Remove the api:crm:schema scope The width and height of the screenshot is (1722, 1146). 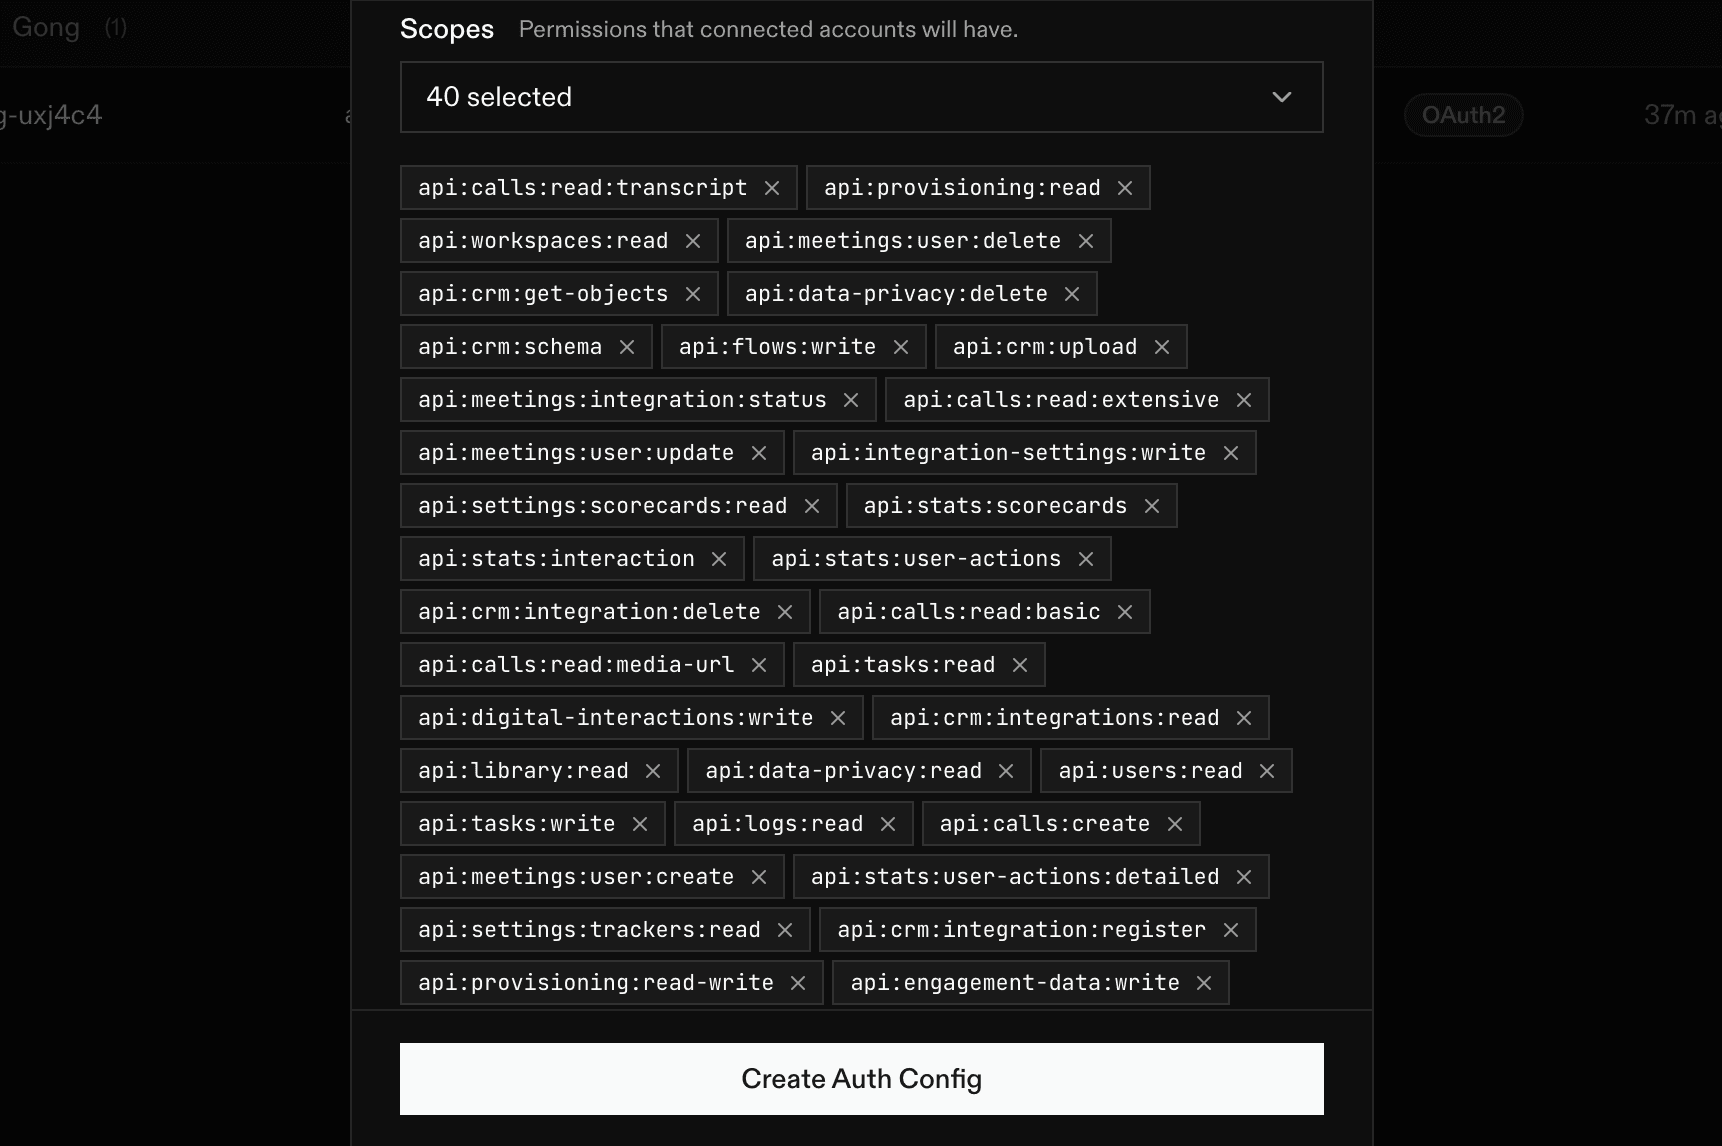coord(627,347)
